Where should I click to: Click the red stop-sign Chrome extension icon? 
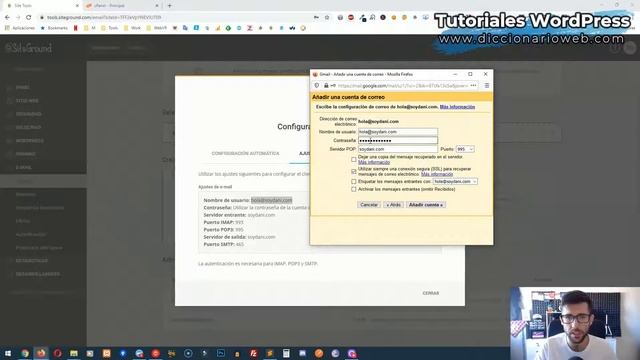(351, 18)
